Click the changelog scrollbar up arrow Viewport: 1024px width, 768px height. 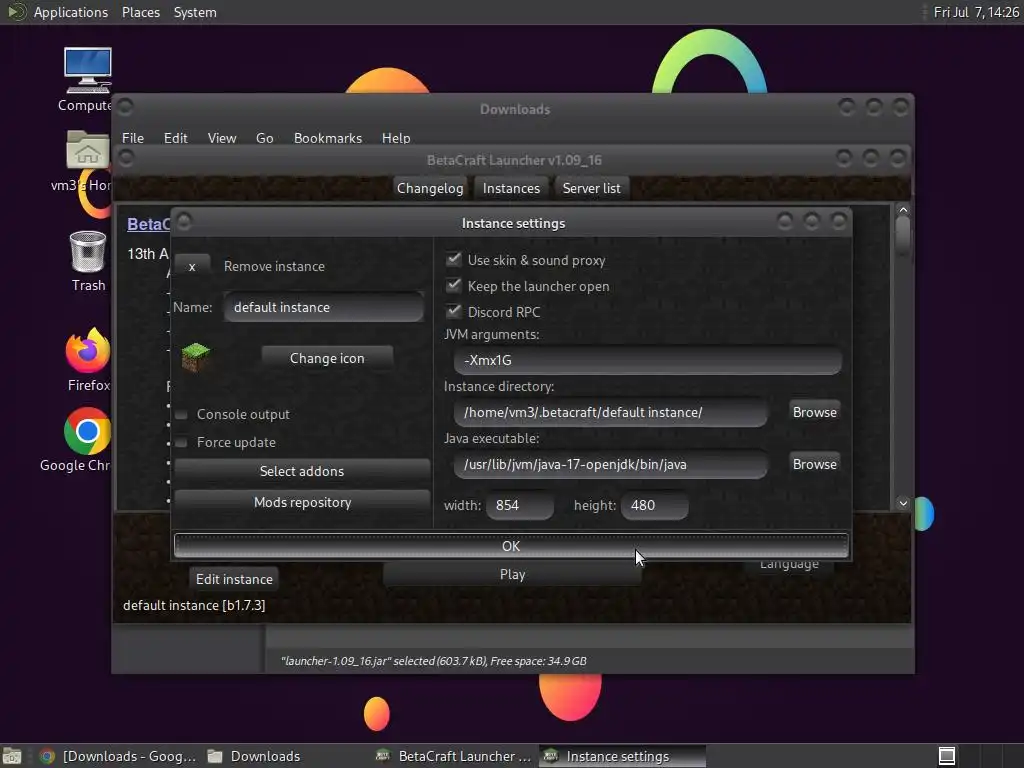click(903, 210)
